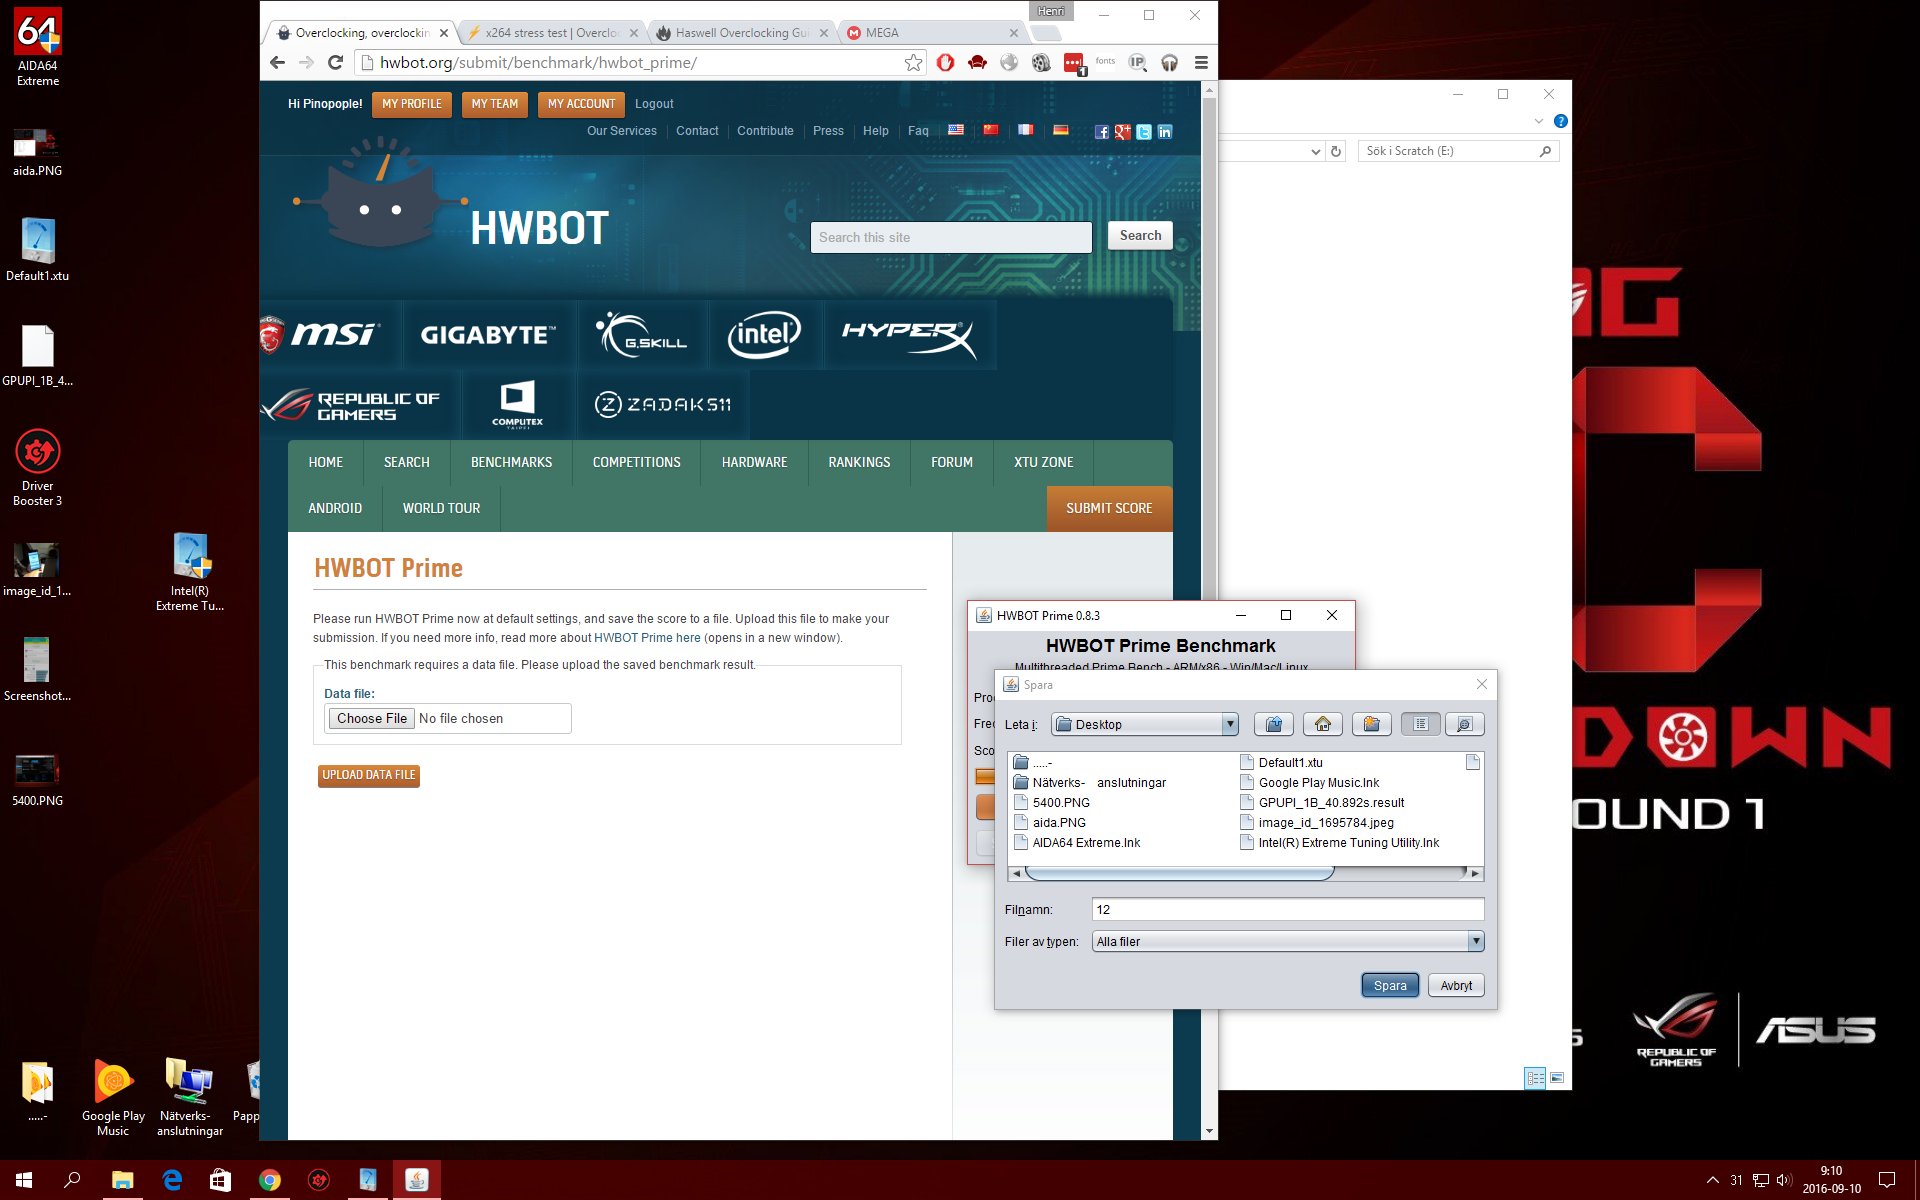Click the Chrome back arrow

click(x=277, y=62)
